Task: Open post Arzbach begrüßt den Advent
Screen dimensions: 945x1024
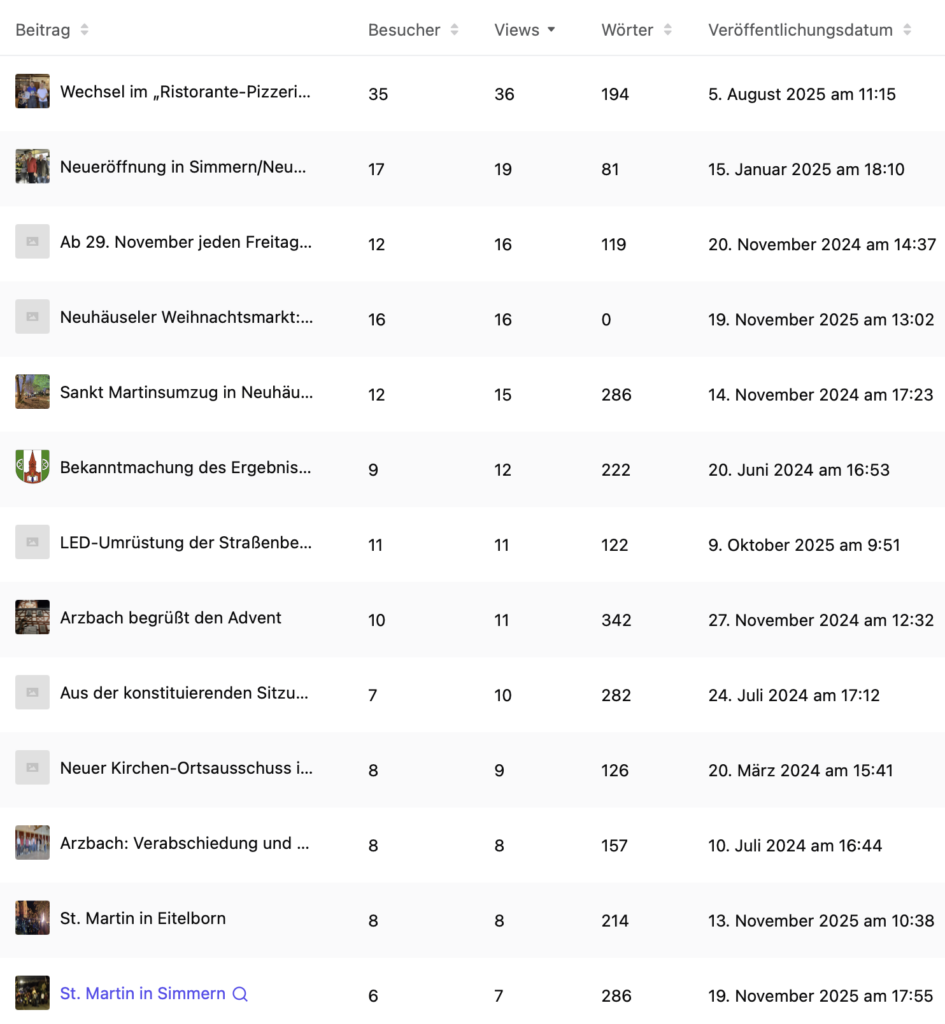Action: (x=170, y=618)
